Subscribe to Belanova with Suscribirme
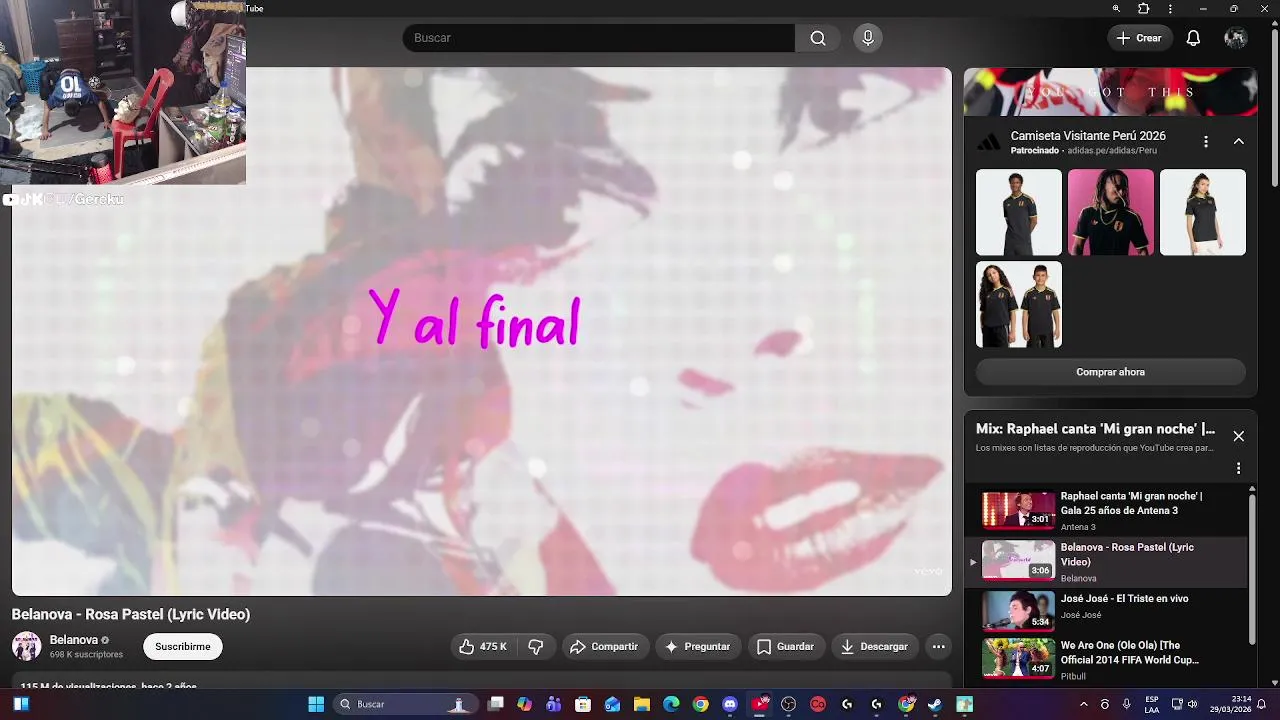 (183, 647)
